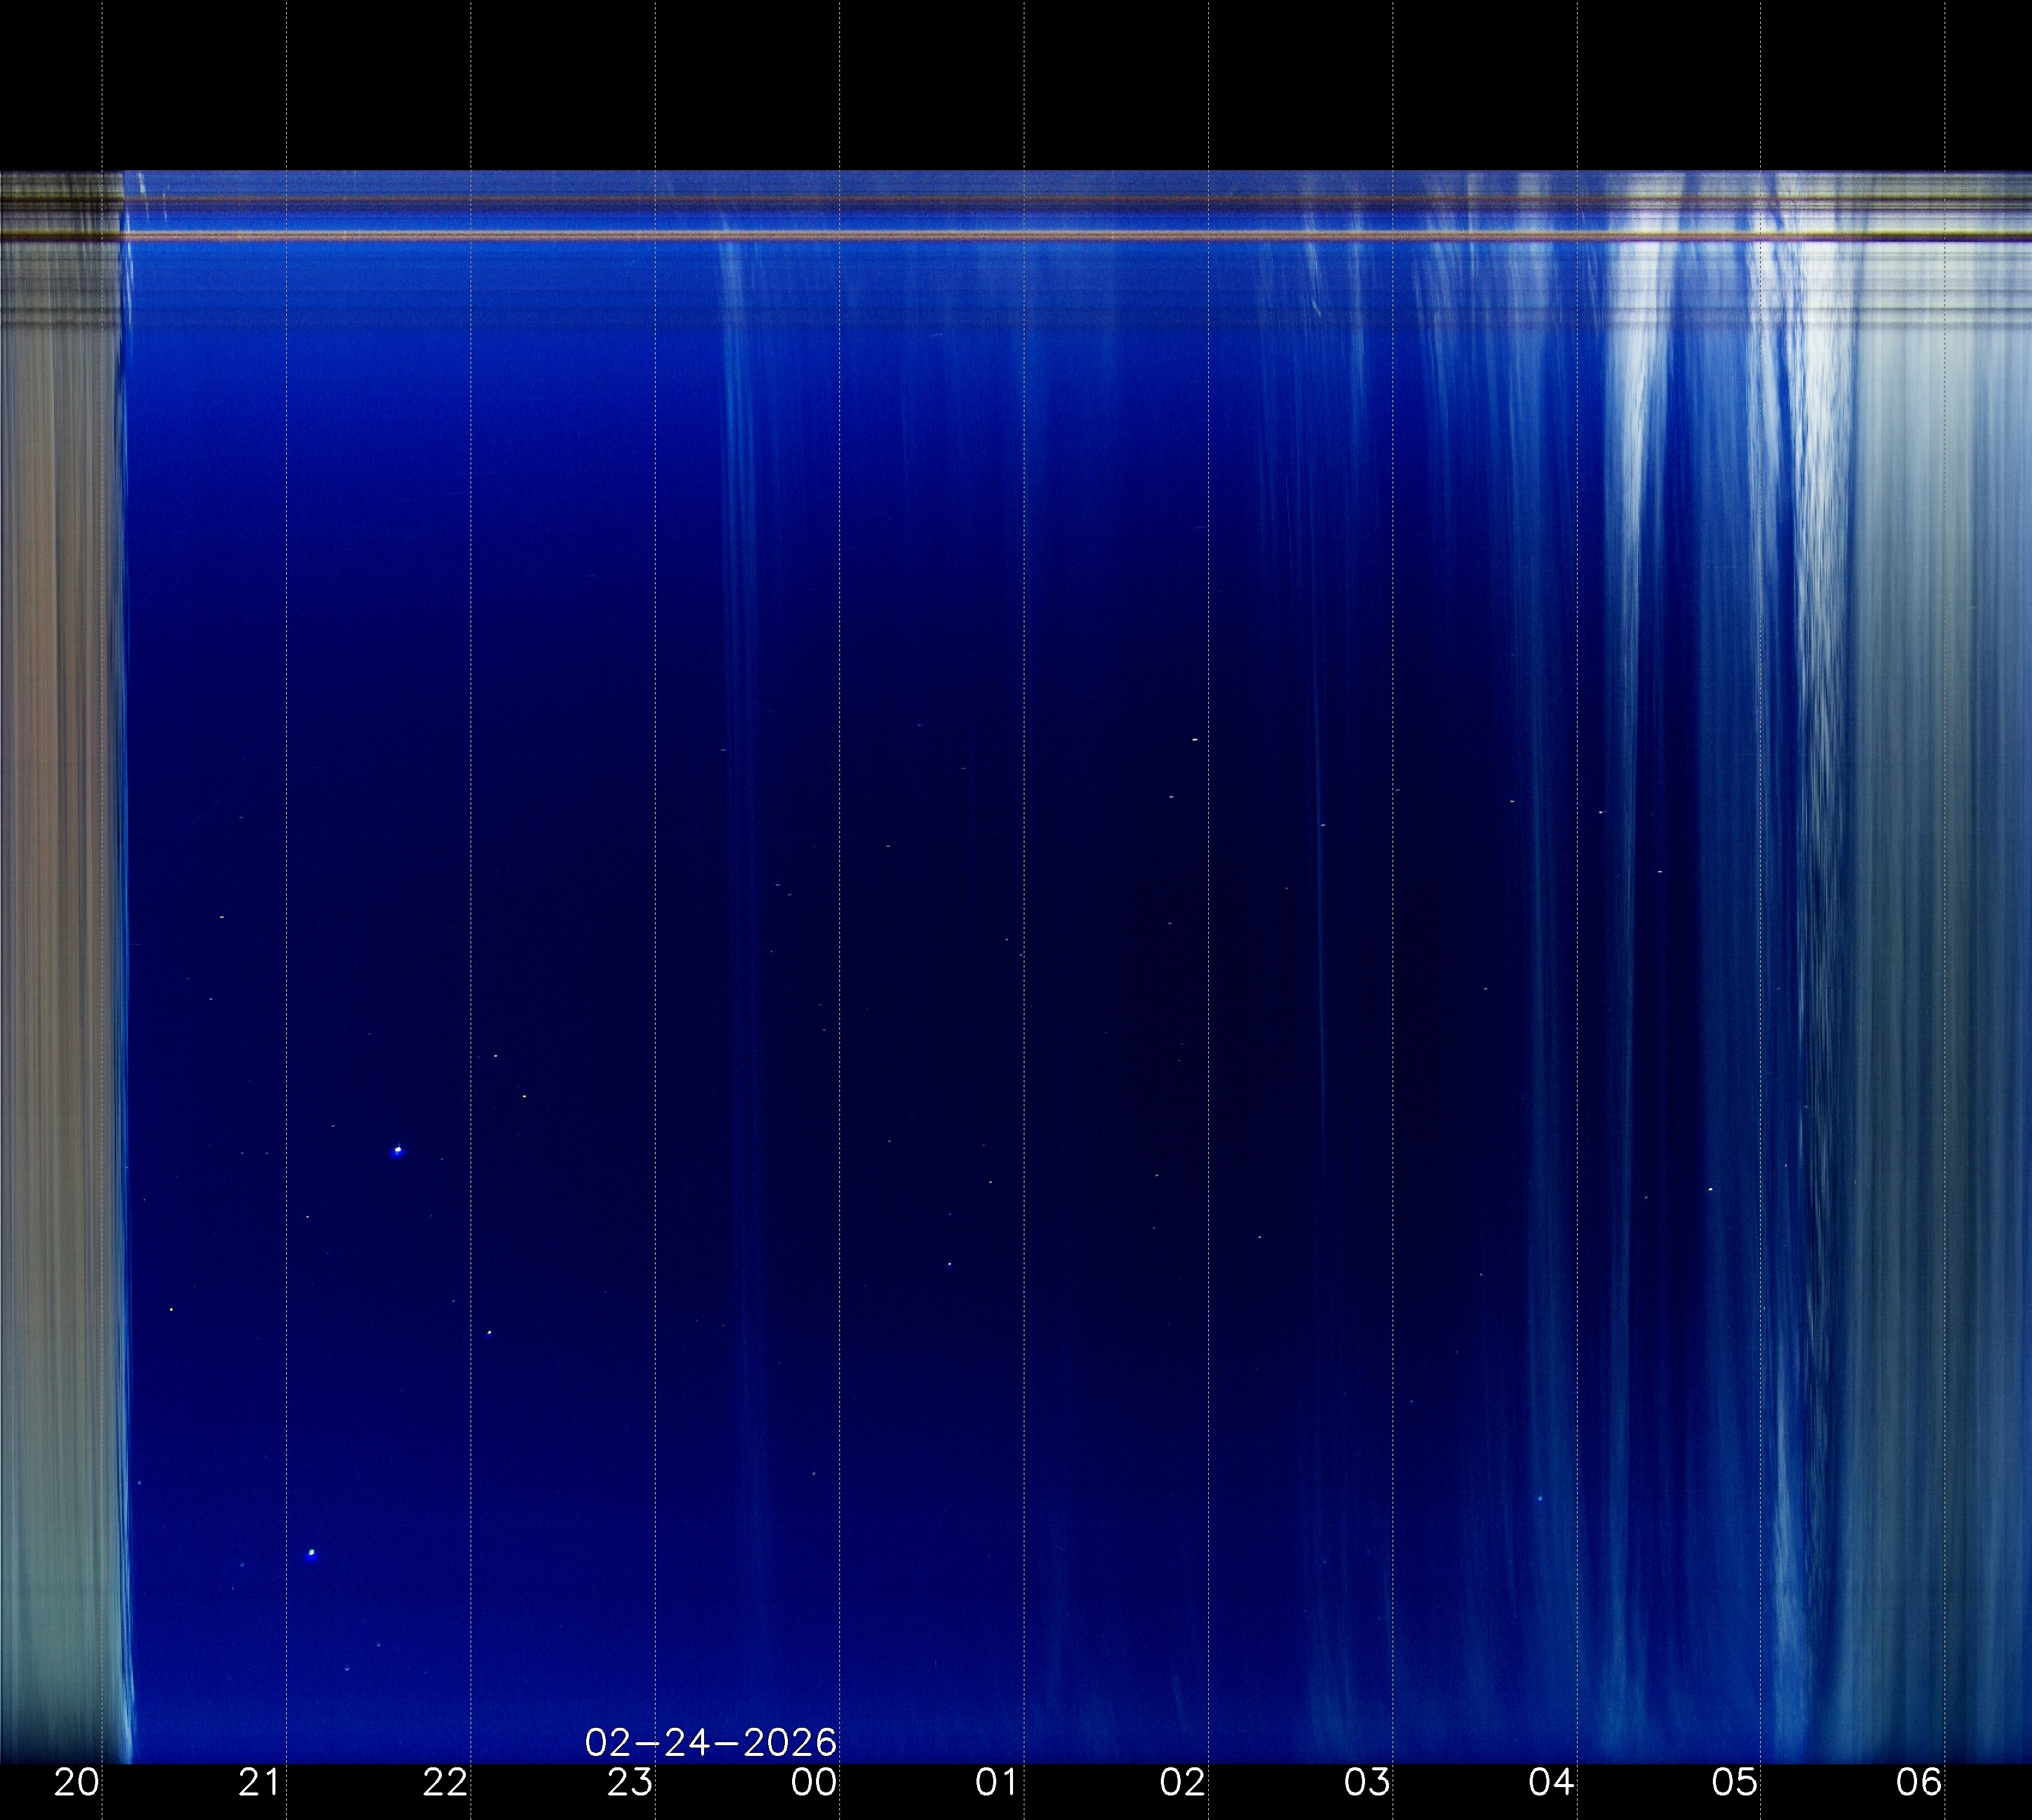Click the 05 hour label

[1735, 1782]
